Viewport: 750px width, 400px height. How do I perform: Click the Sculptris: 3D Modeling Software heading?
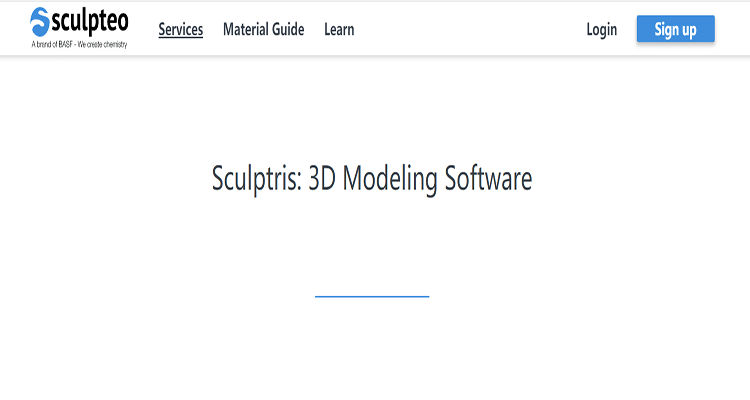(372, 178)
